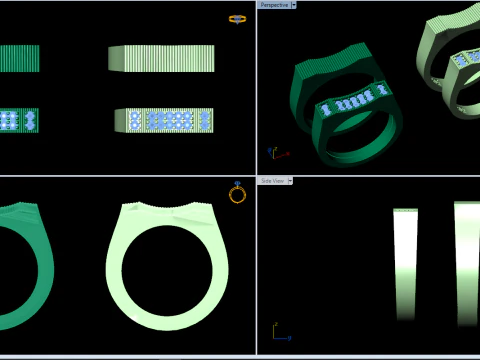The width and height of the screenshot is (480, 360).
Task: Click the top-down ring view icon
Action: point(237,19)
